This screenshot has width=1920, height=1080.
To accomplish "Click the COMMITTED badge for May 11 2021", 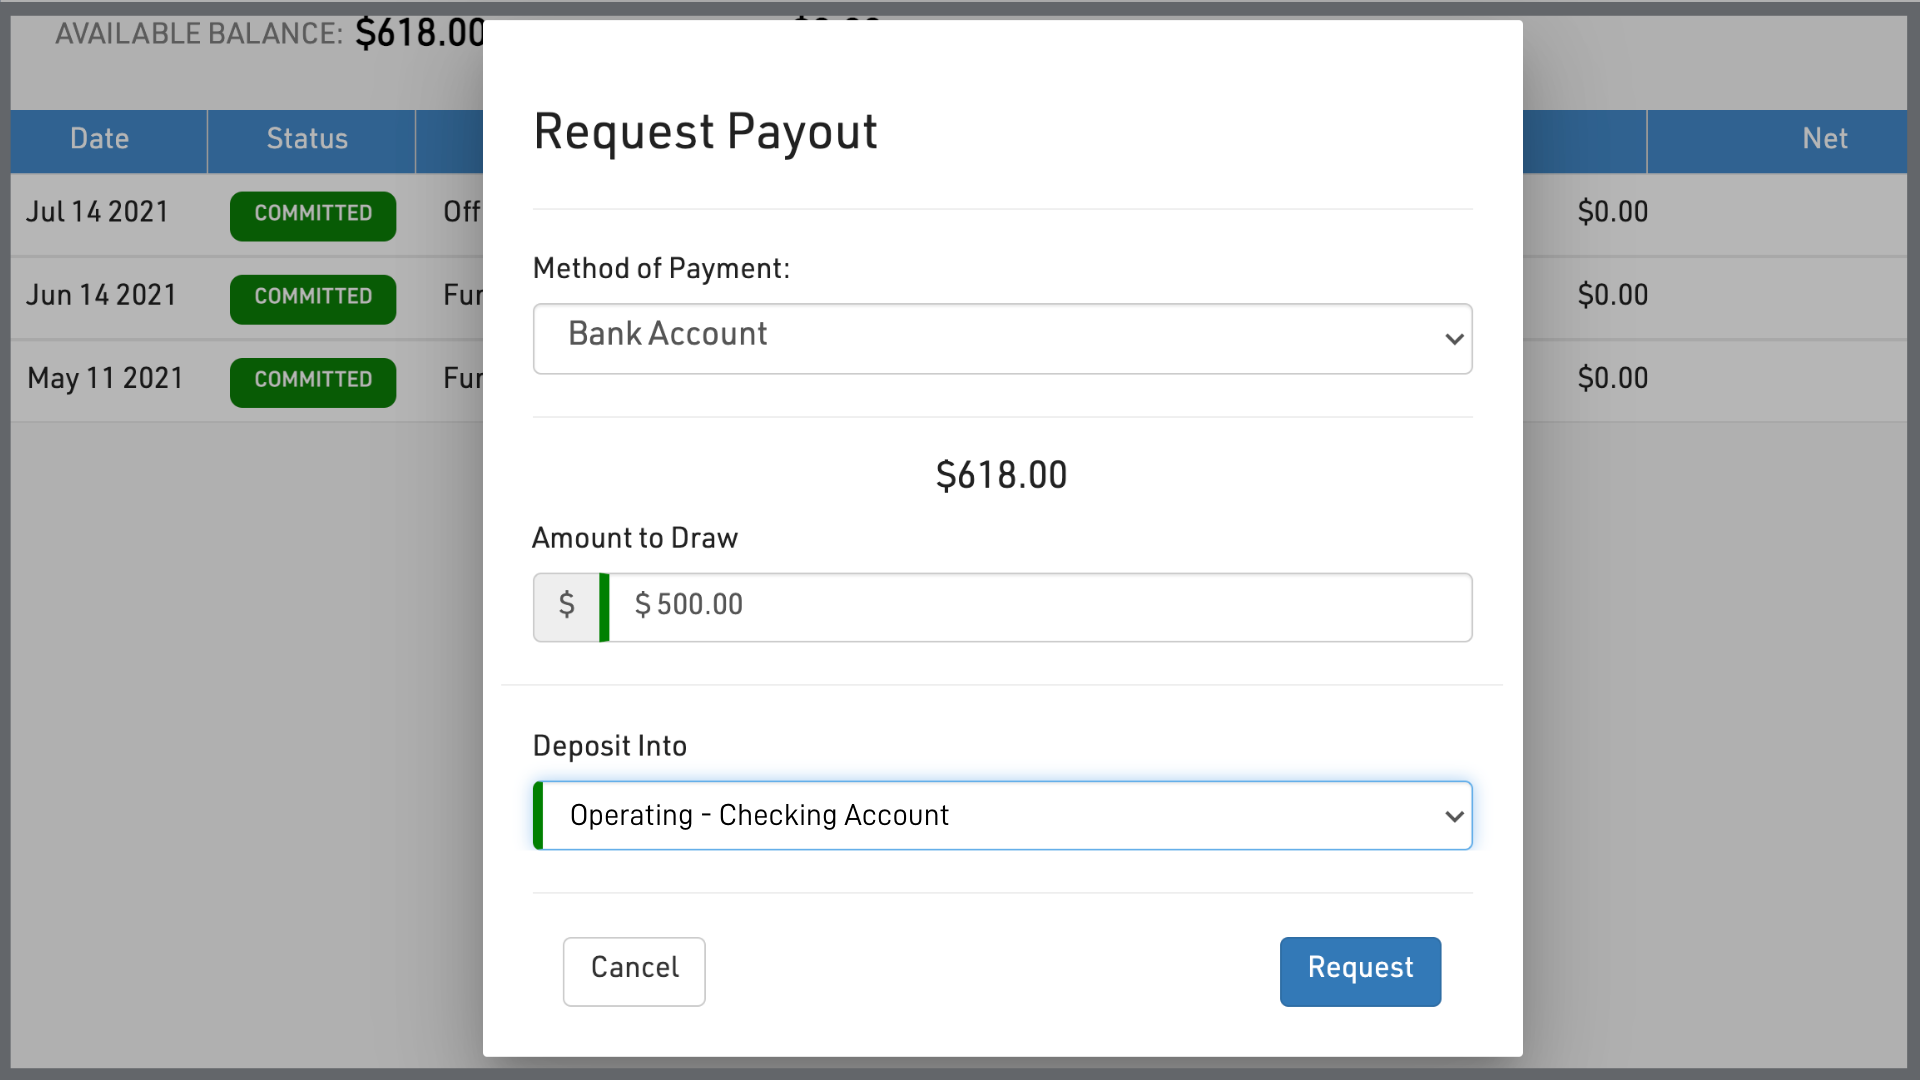I will click(x=313, y=381).
